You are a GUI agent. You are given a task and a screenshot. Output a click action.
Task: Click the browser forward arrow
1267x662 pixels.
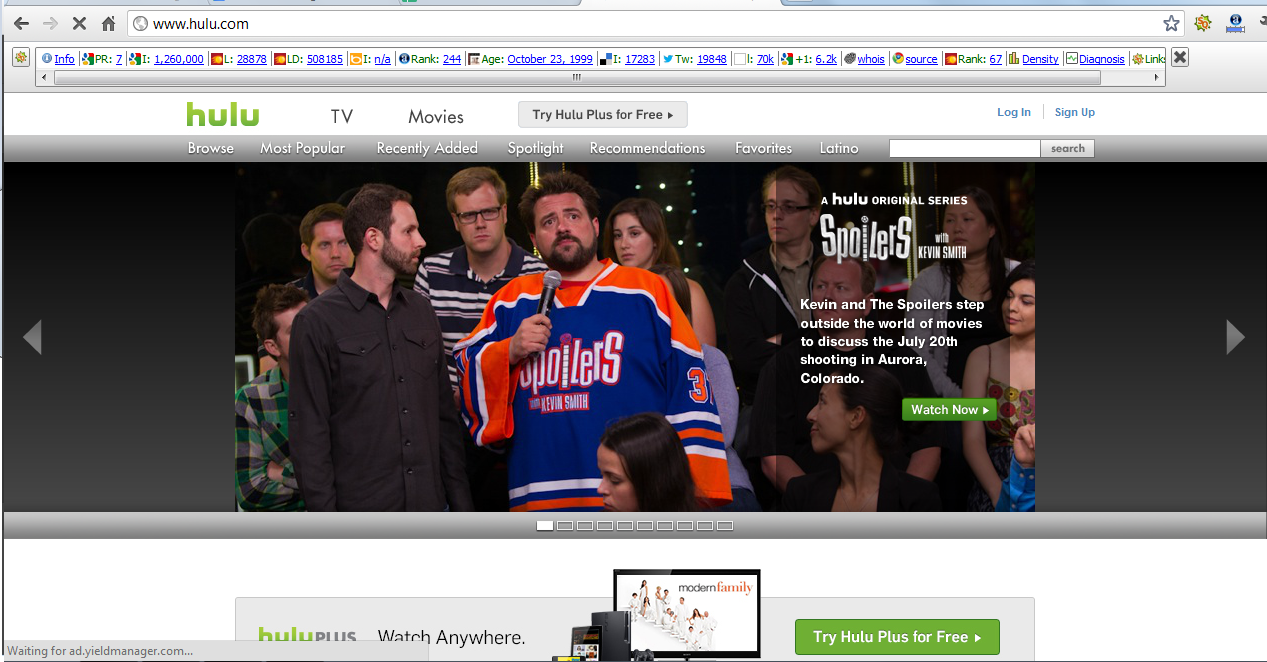pos(50,23)
